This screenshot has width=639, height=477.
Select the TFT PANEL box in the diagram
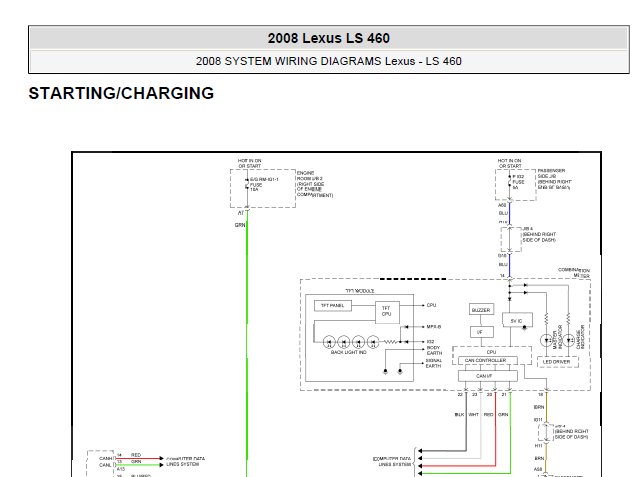pyautogui.click(x=333, y=305)
